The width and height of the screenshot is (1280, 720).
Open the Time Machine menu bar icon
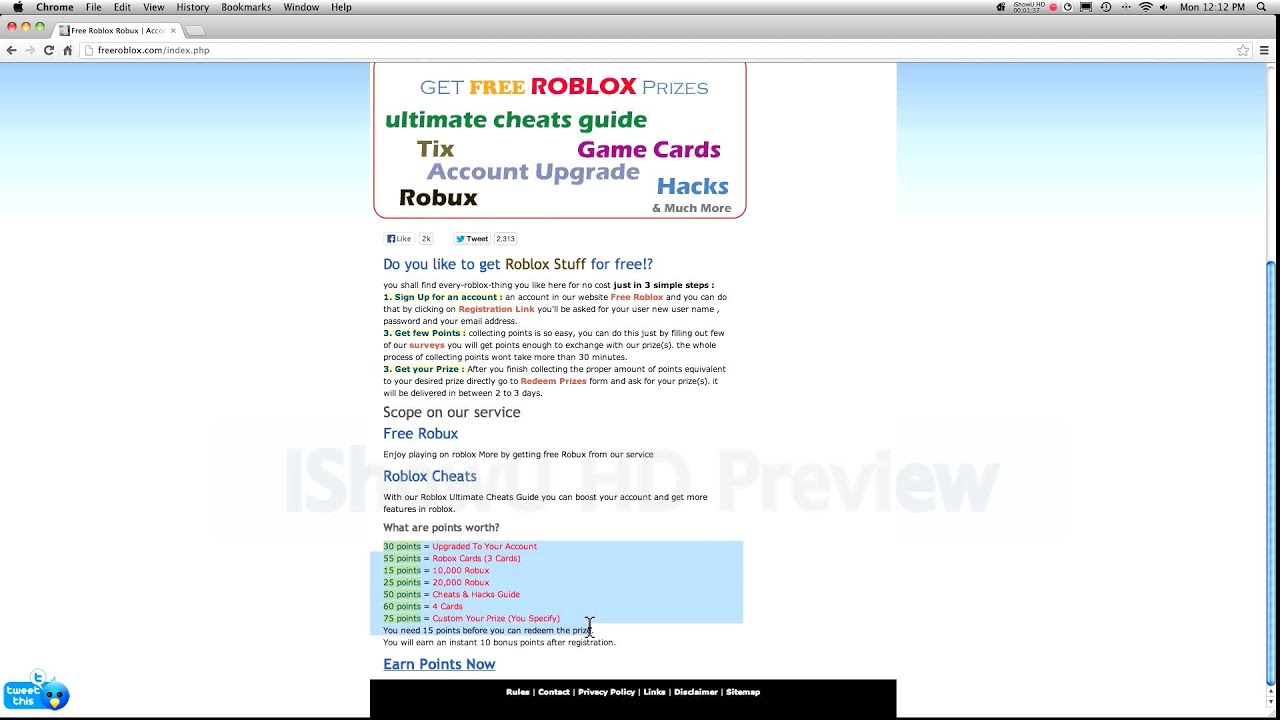pyautogui.click(x=1105, y=7)
